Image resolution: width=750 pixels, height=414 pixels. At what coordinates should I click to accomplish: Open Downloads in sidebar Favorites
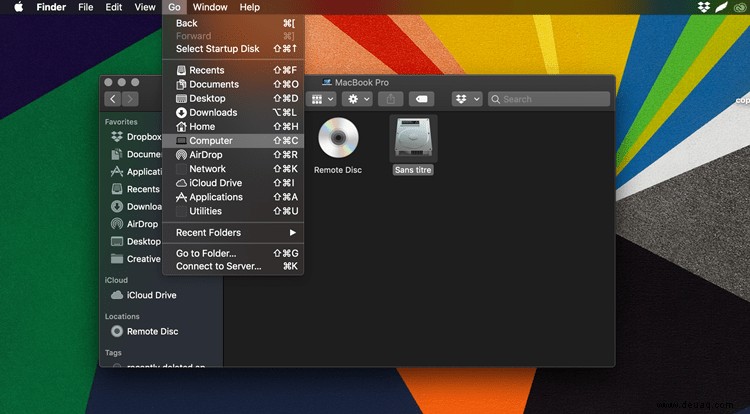point(136,207)
